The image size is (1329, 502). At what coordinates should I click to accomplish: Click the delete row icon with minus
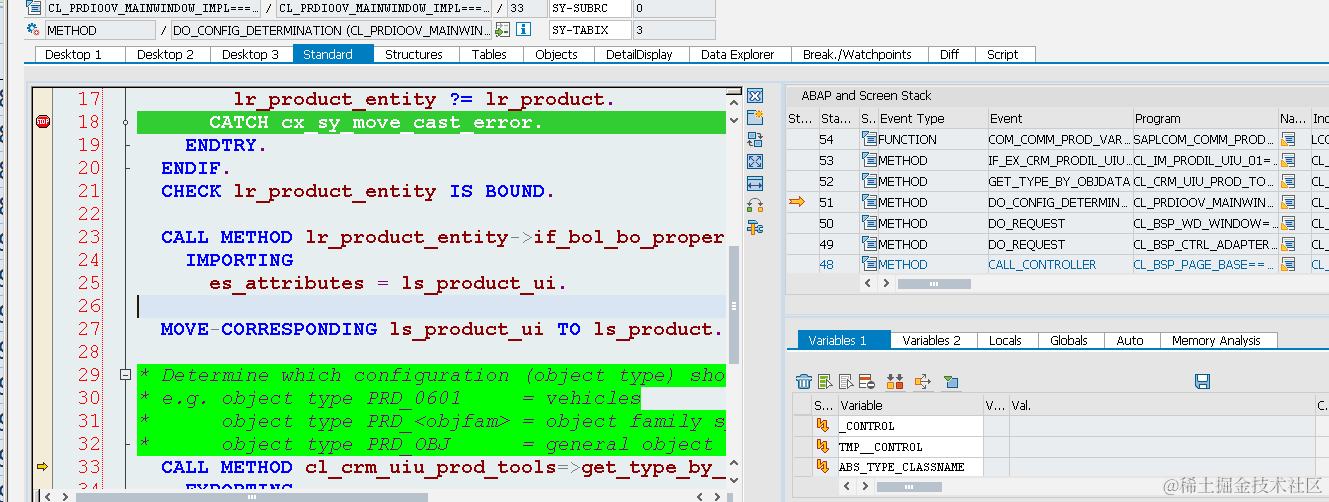point(866,382)
